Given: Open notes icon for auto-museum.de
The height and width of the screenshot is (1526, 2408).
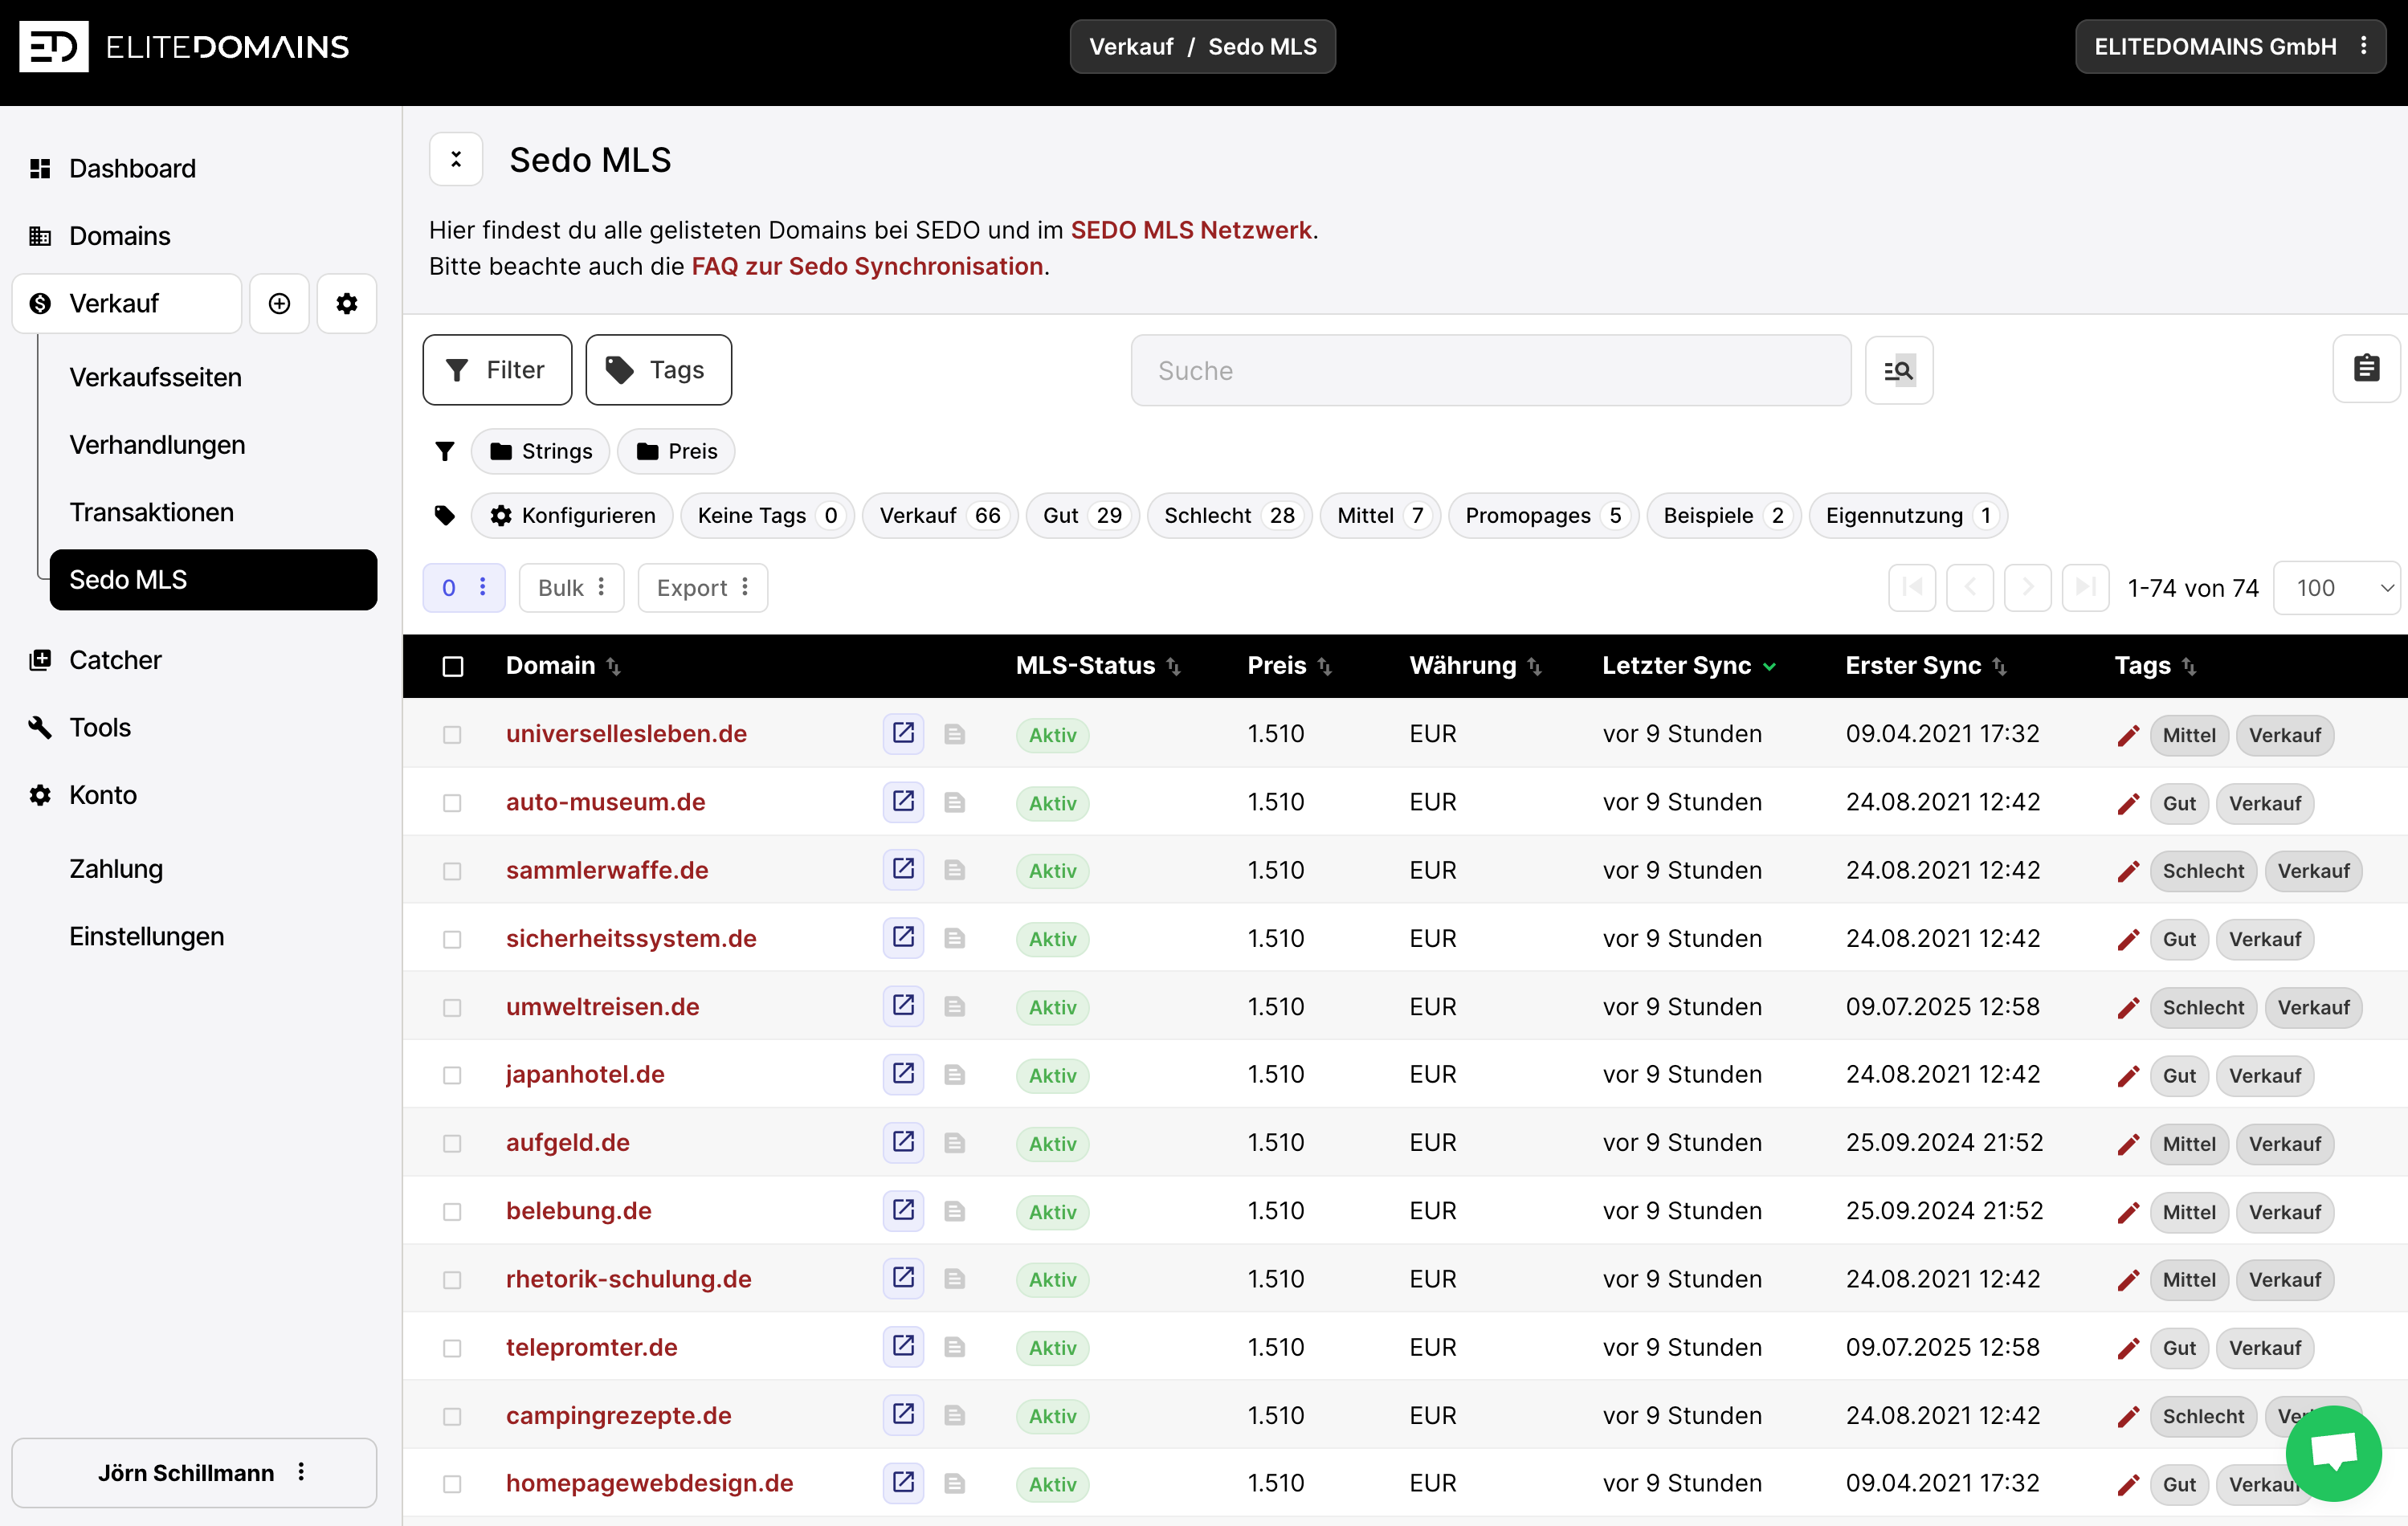Looking at the screenshot, I should point(955,802).
